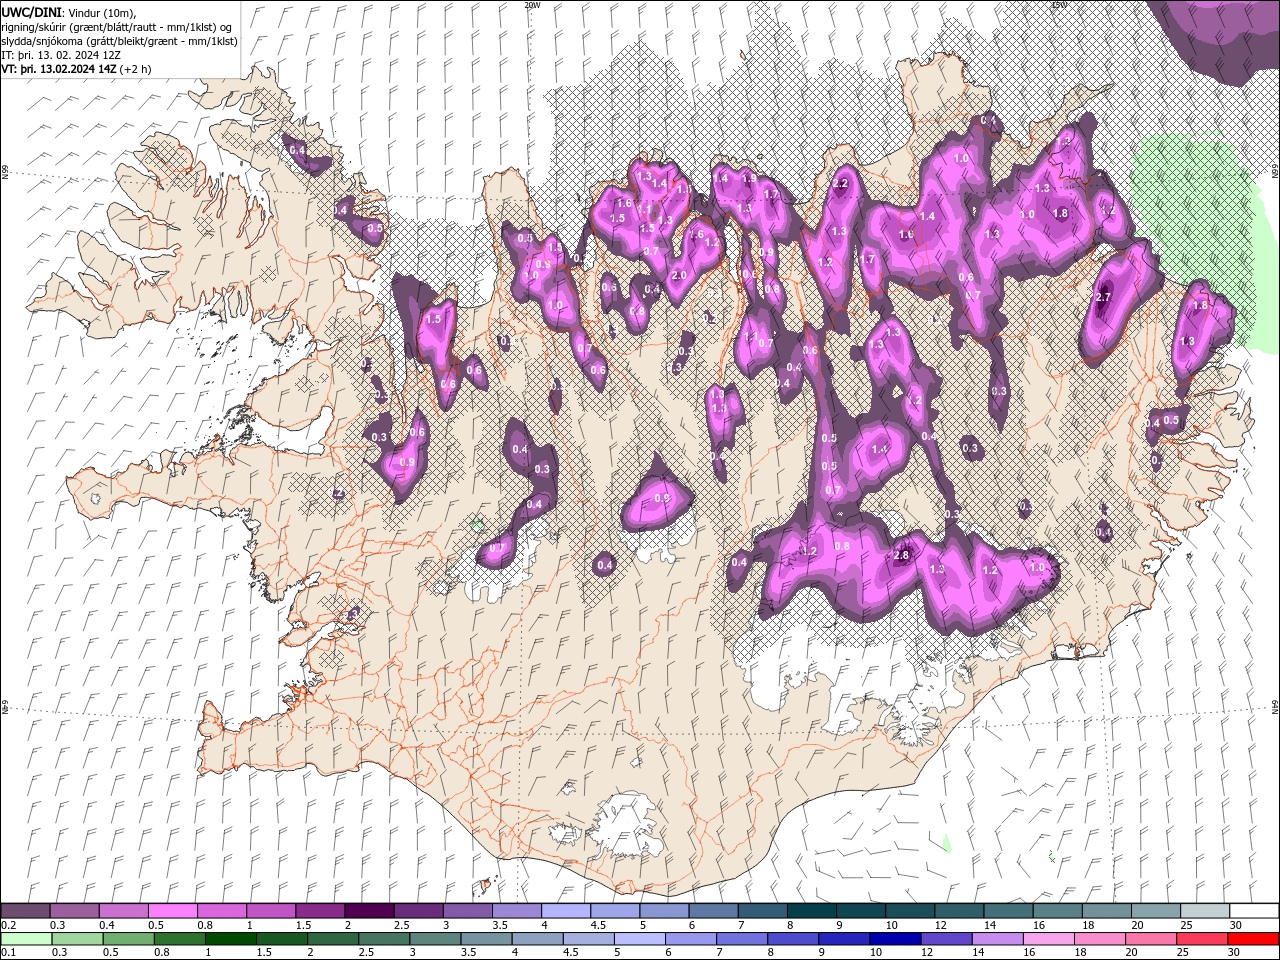This screenshot has height=960, width=1280.
Task: Select the 1.5–2 purple swatch in the upper legend
Action: (x=320, y=911)
